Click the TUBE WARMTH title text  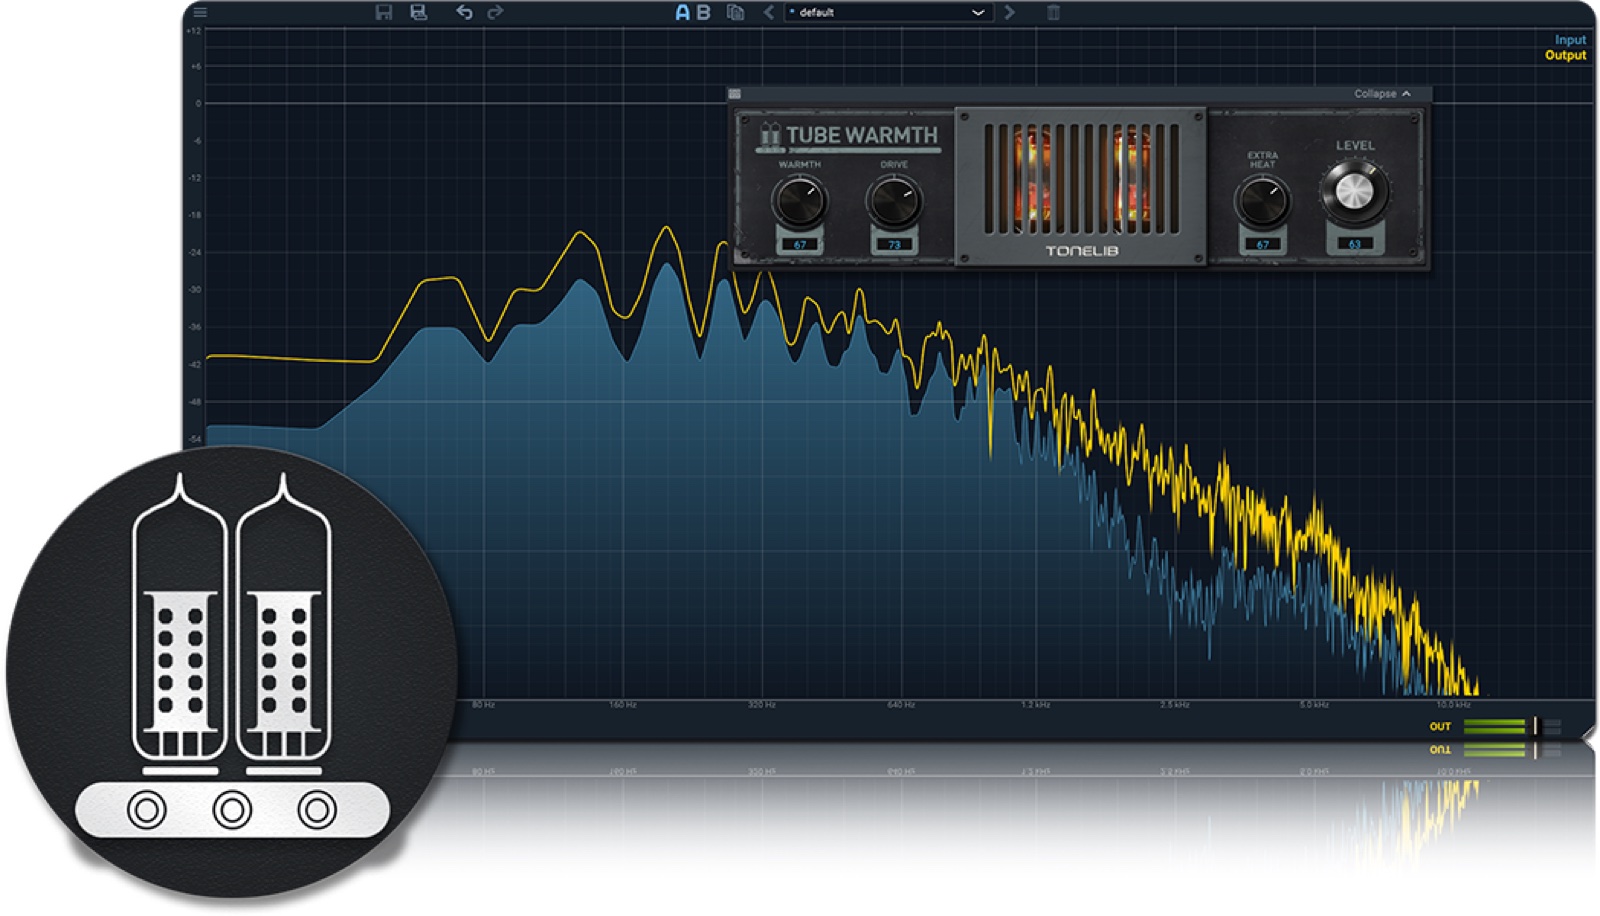pyautogui.click(x=861, y=135)
